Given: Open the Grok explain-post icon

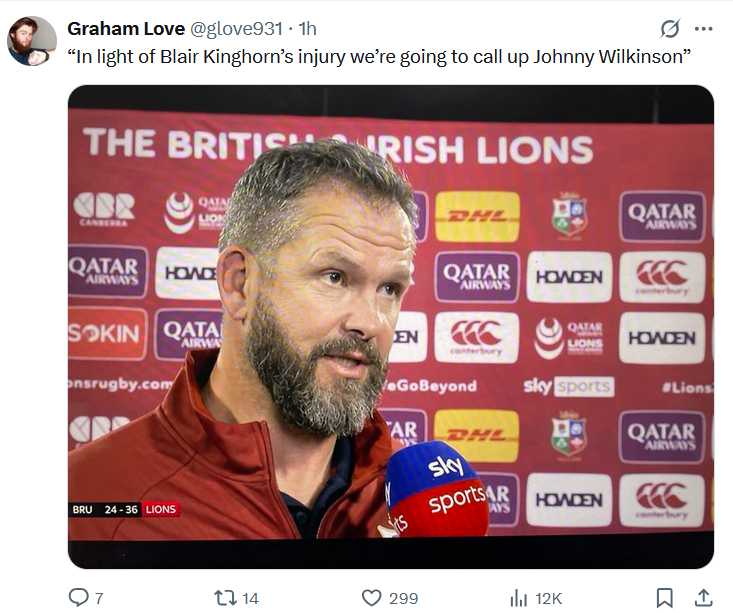Looking at the screenshot, I should [669, 29].
